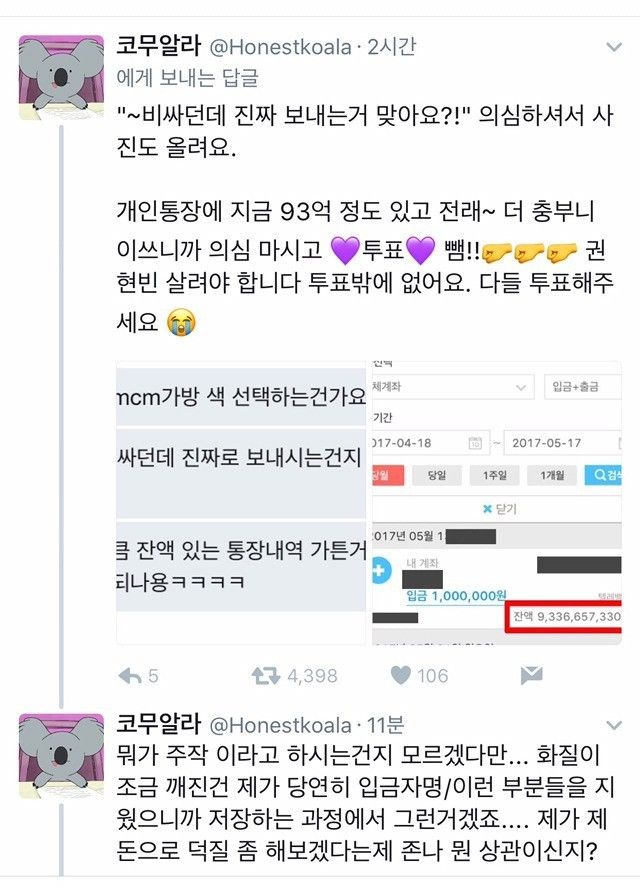Select the 1개월 period option

click(x=552, y=475)
